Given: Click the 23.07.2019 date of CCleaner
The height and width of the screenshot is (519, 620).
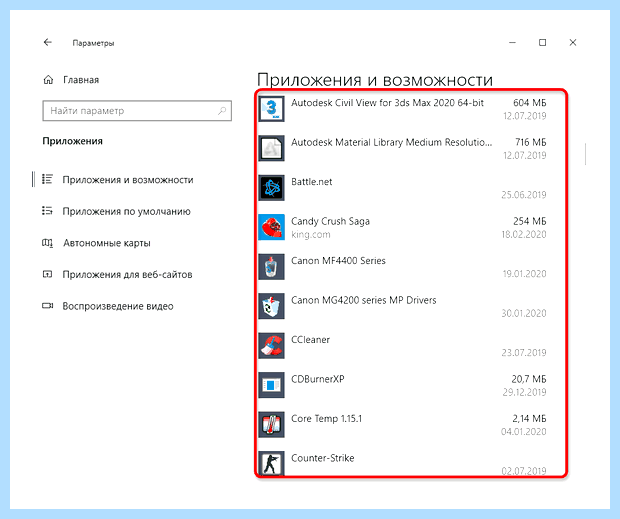Looking at the screenshot, I should pyautogui.click(x=524, y=353).
